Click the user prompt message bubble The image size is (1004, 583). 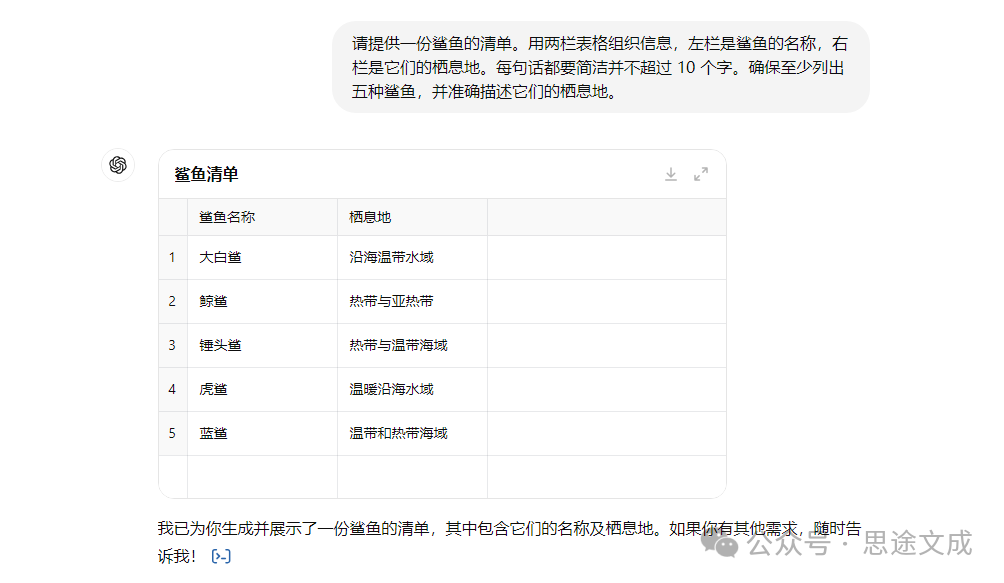tap(600, 67)
